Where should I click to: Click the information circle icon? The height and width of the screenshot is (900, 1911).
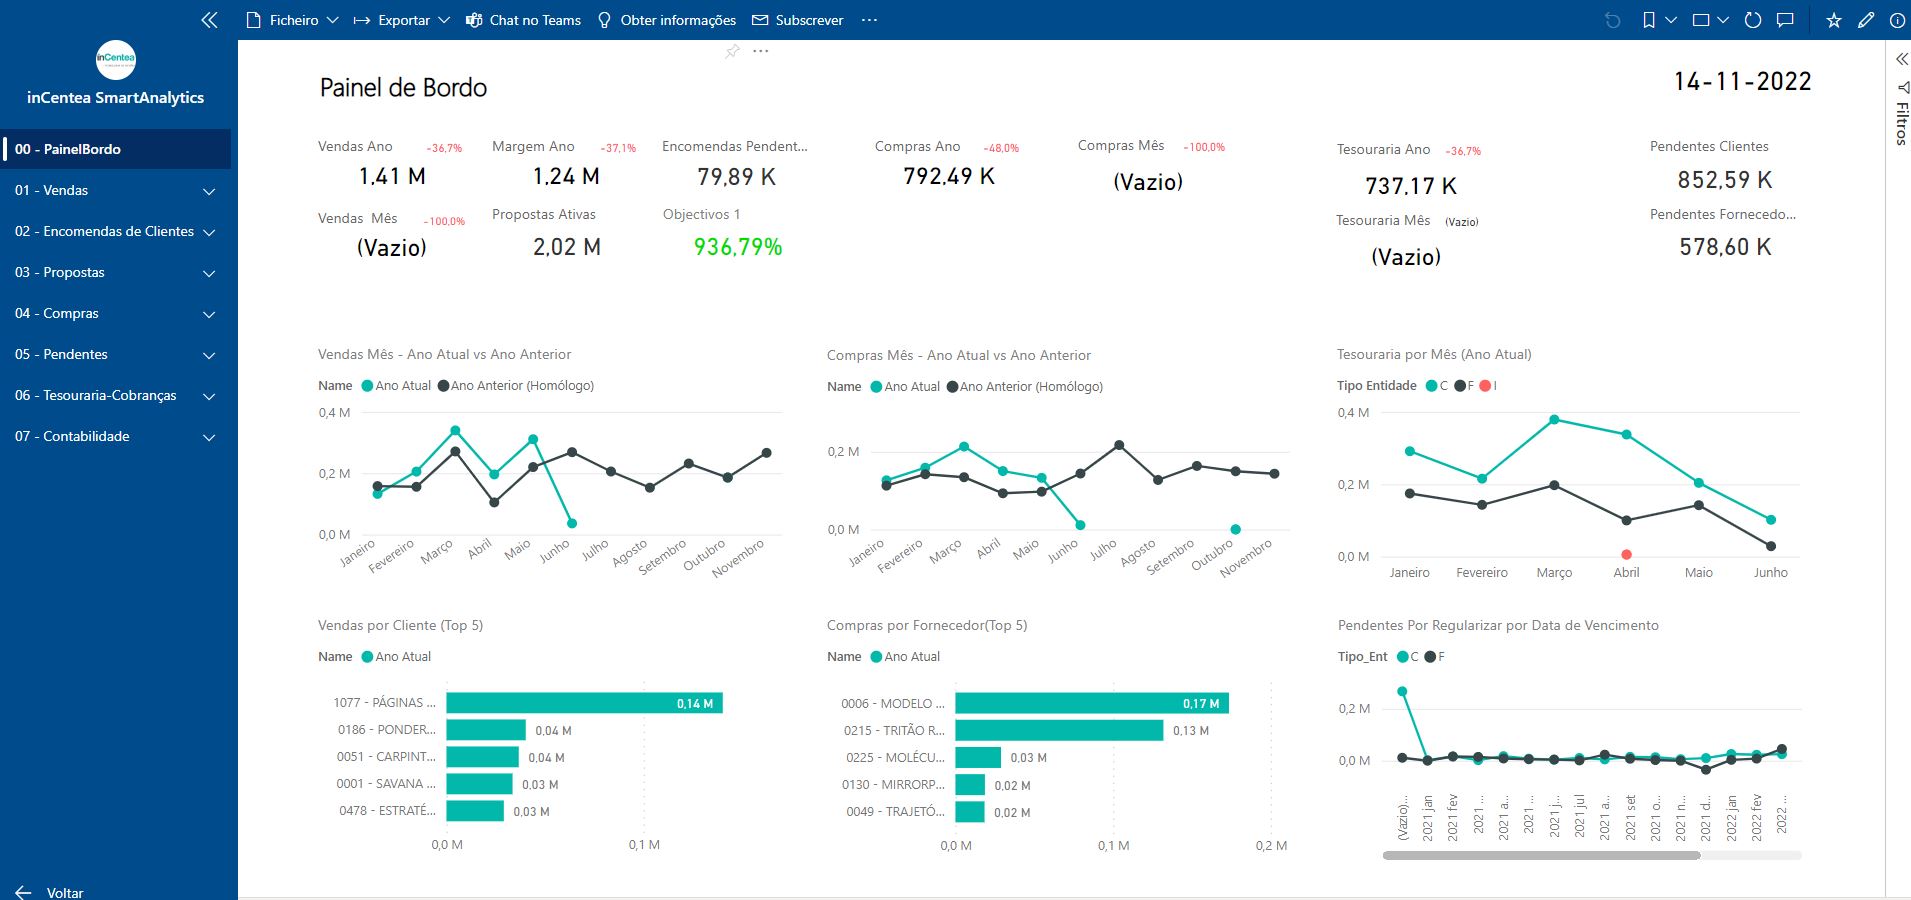point(1897,20)
